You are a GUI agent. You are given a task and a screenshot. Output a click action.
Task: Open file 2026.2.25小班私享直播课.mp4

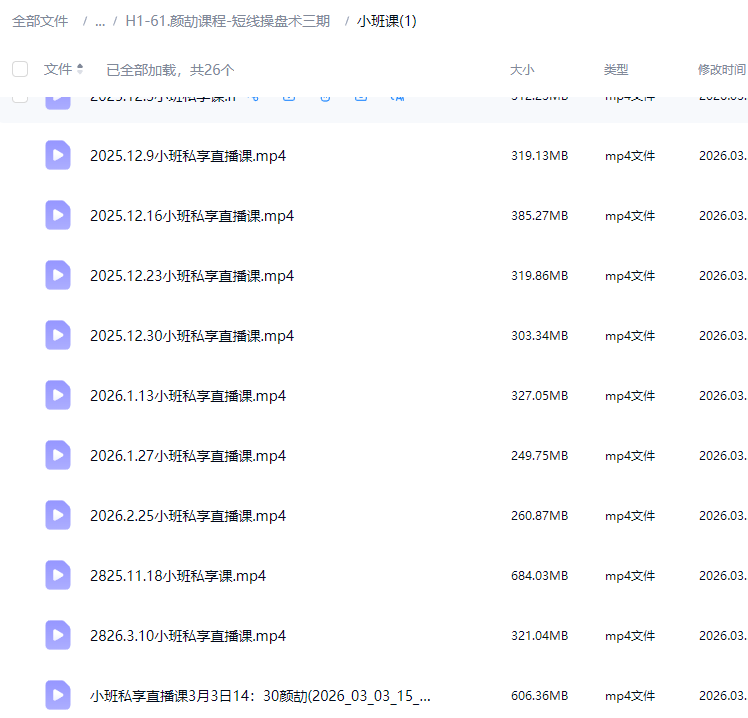188,516
